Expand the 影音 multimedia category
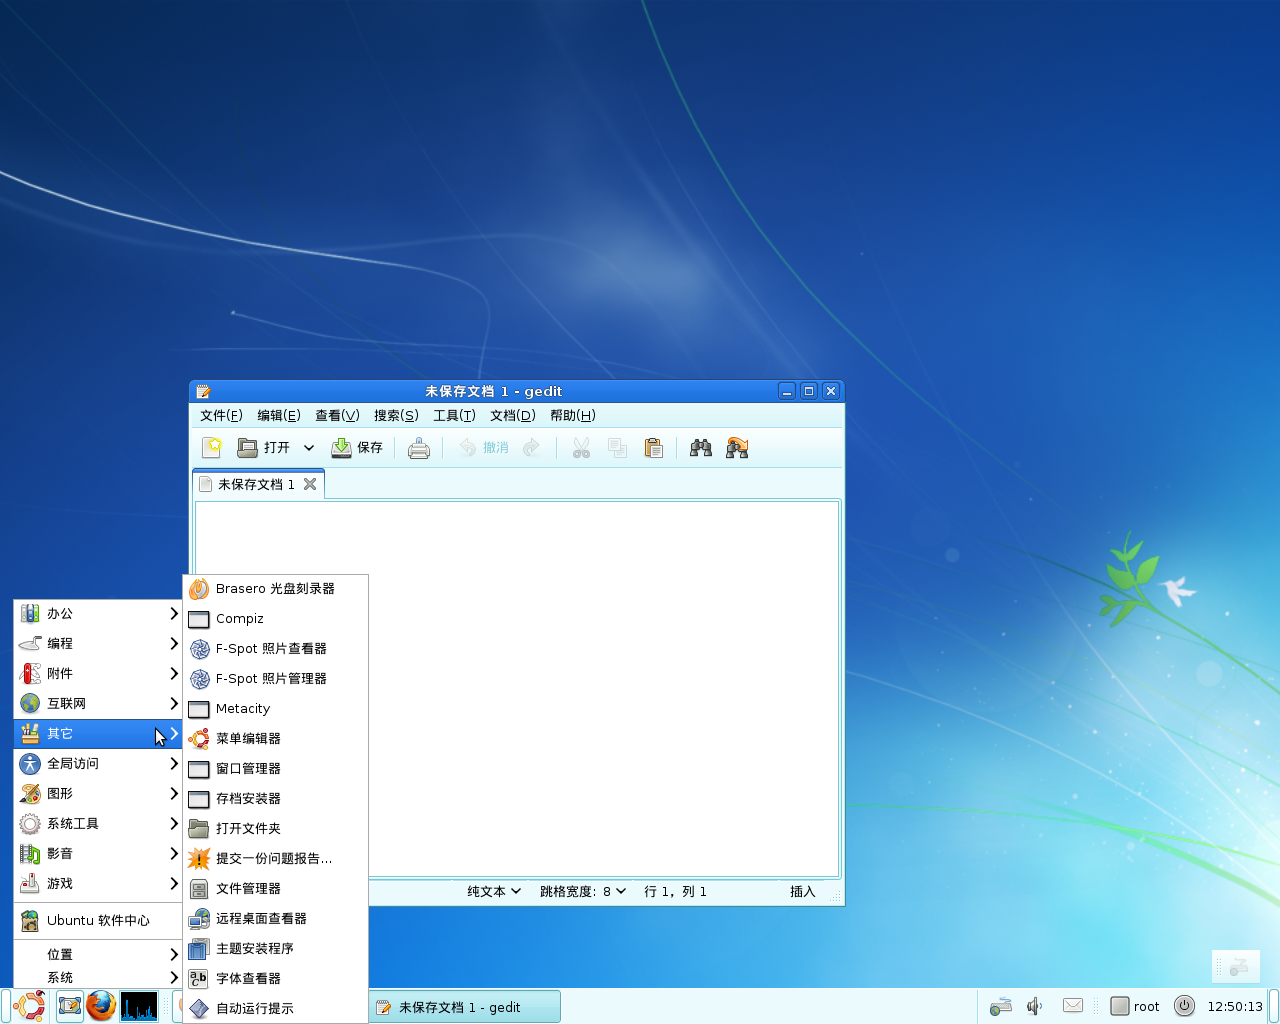This screenshot has width=1280, height=1024. tap(98, 854)
